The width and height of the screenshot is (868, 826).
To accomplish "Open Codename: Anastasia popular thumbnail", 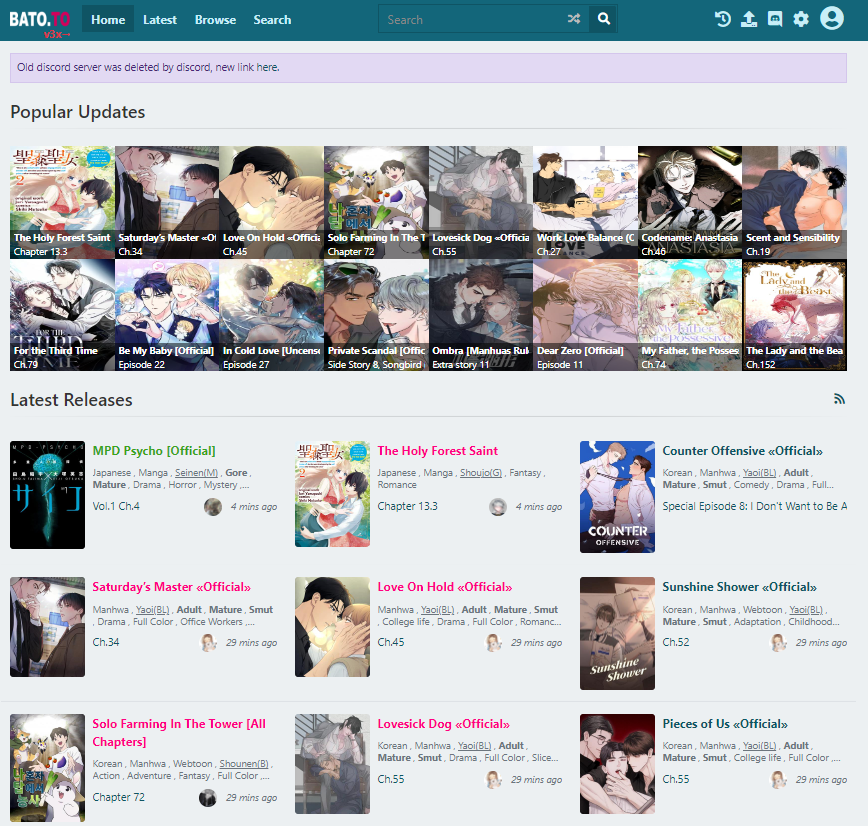I will click(690, 202).
